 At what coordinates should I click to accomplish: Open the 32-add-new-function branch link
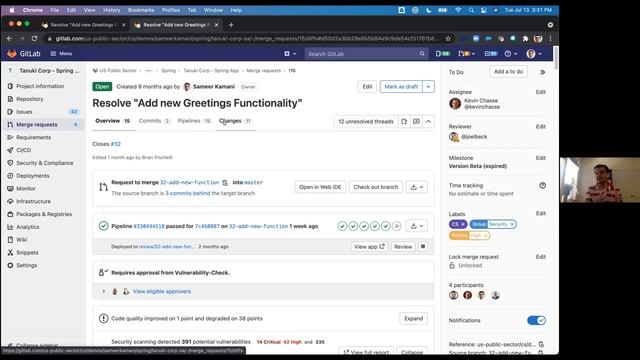point(189,182)
